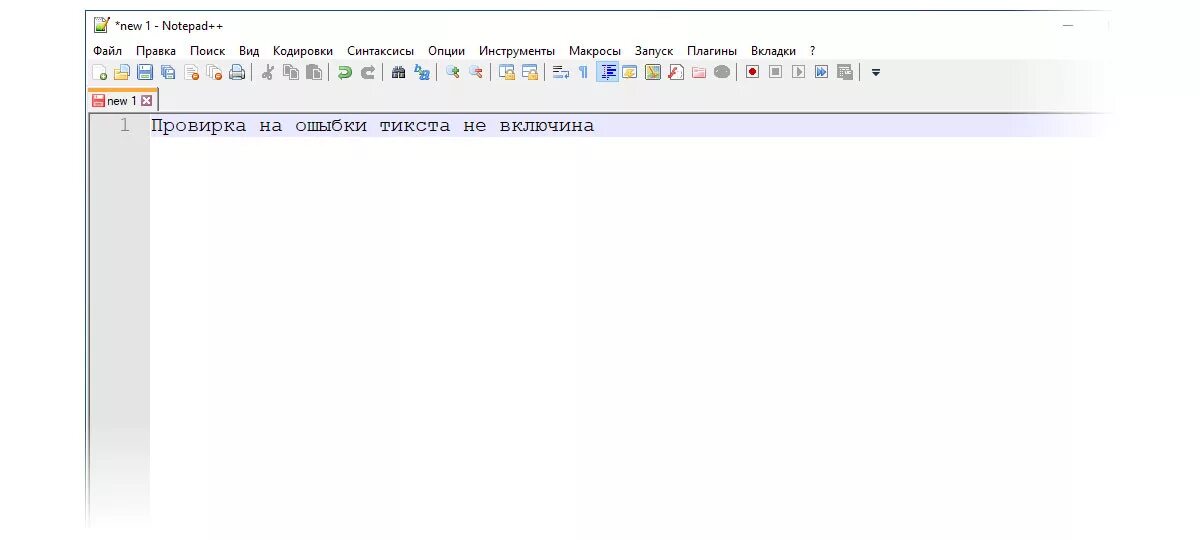This screenshot has height=540, width=1200.
Task: Open the Синтаксисы menu
Action: [381, 51]
